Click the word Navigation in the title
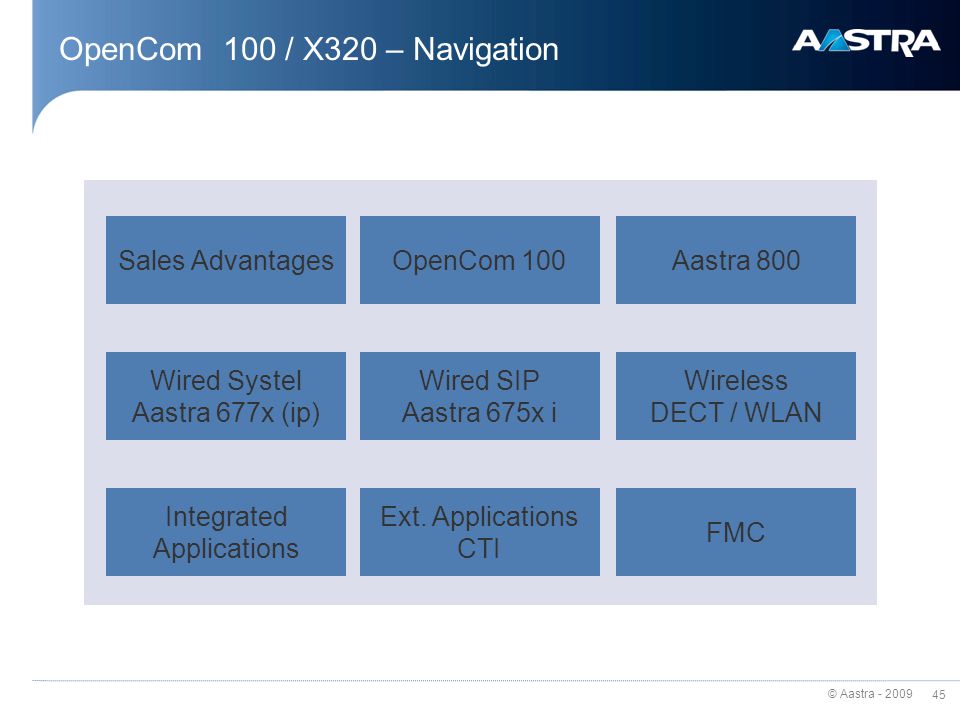 (x=486, y=50)
